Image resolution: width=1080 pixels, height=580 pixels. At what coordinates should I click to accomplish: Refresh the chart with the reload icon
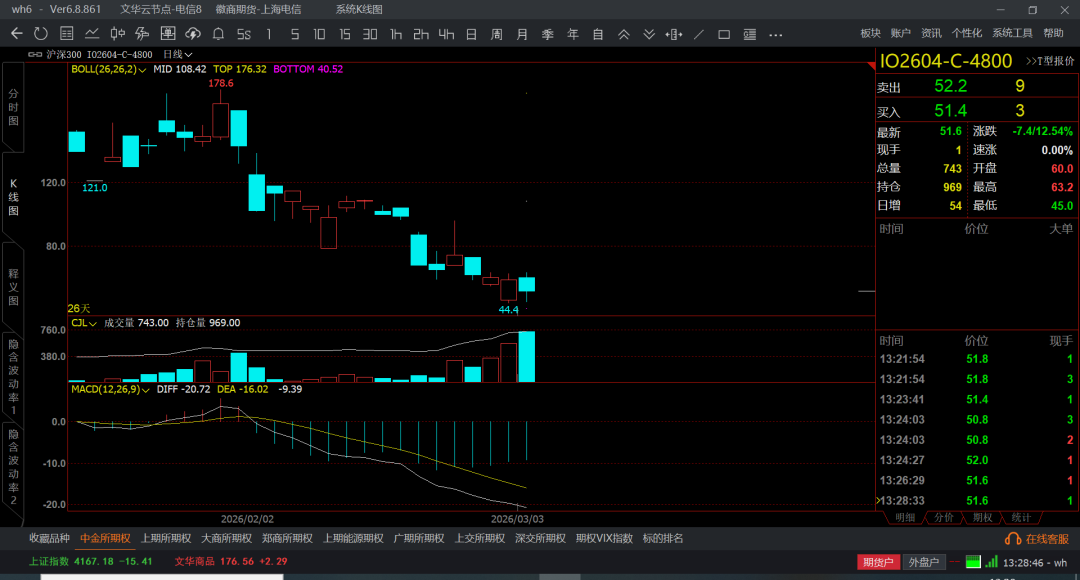click(x=40, y=34)
